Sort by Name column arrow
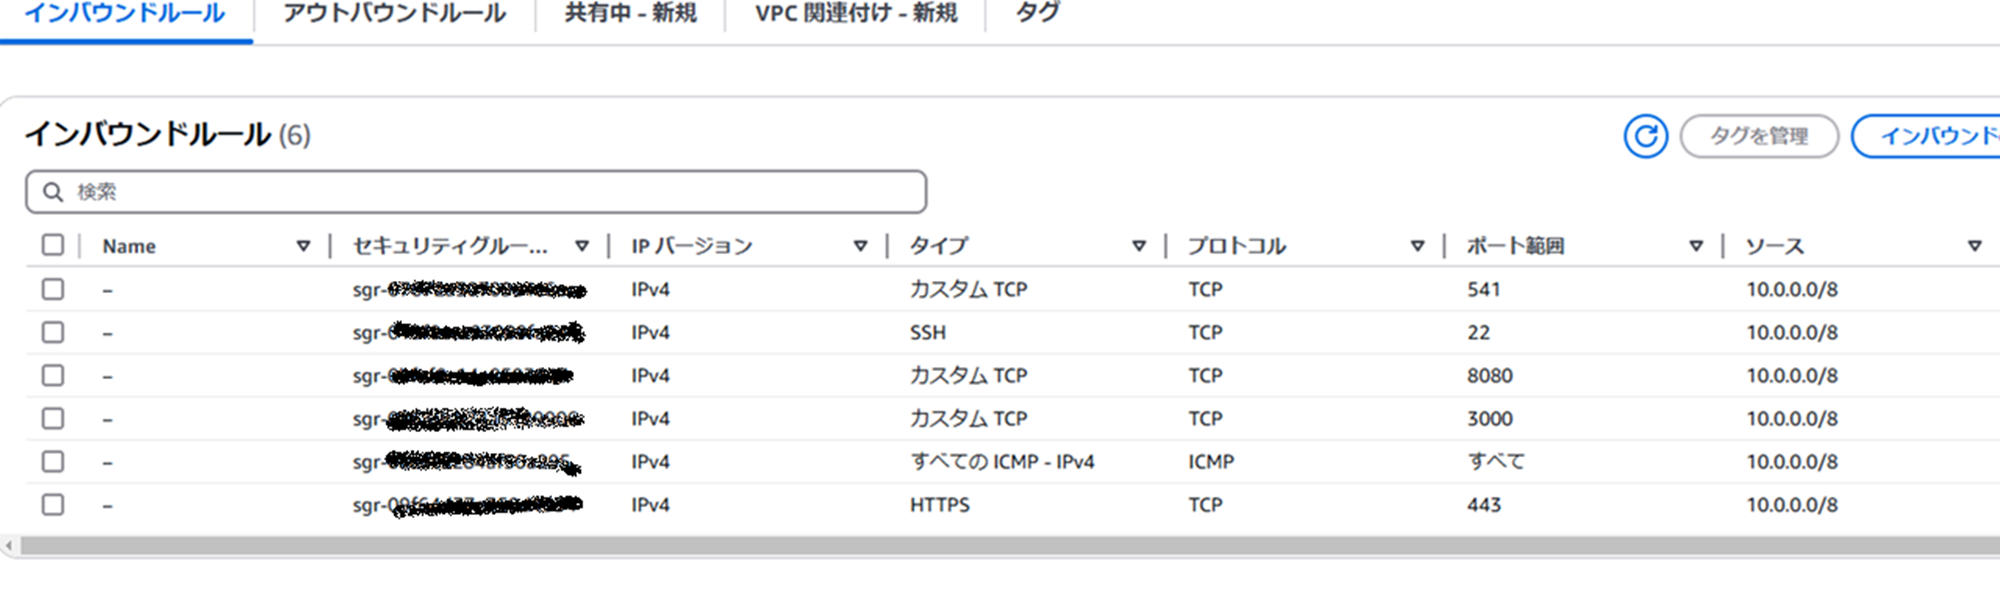 pos(303,246)
